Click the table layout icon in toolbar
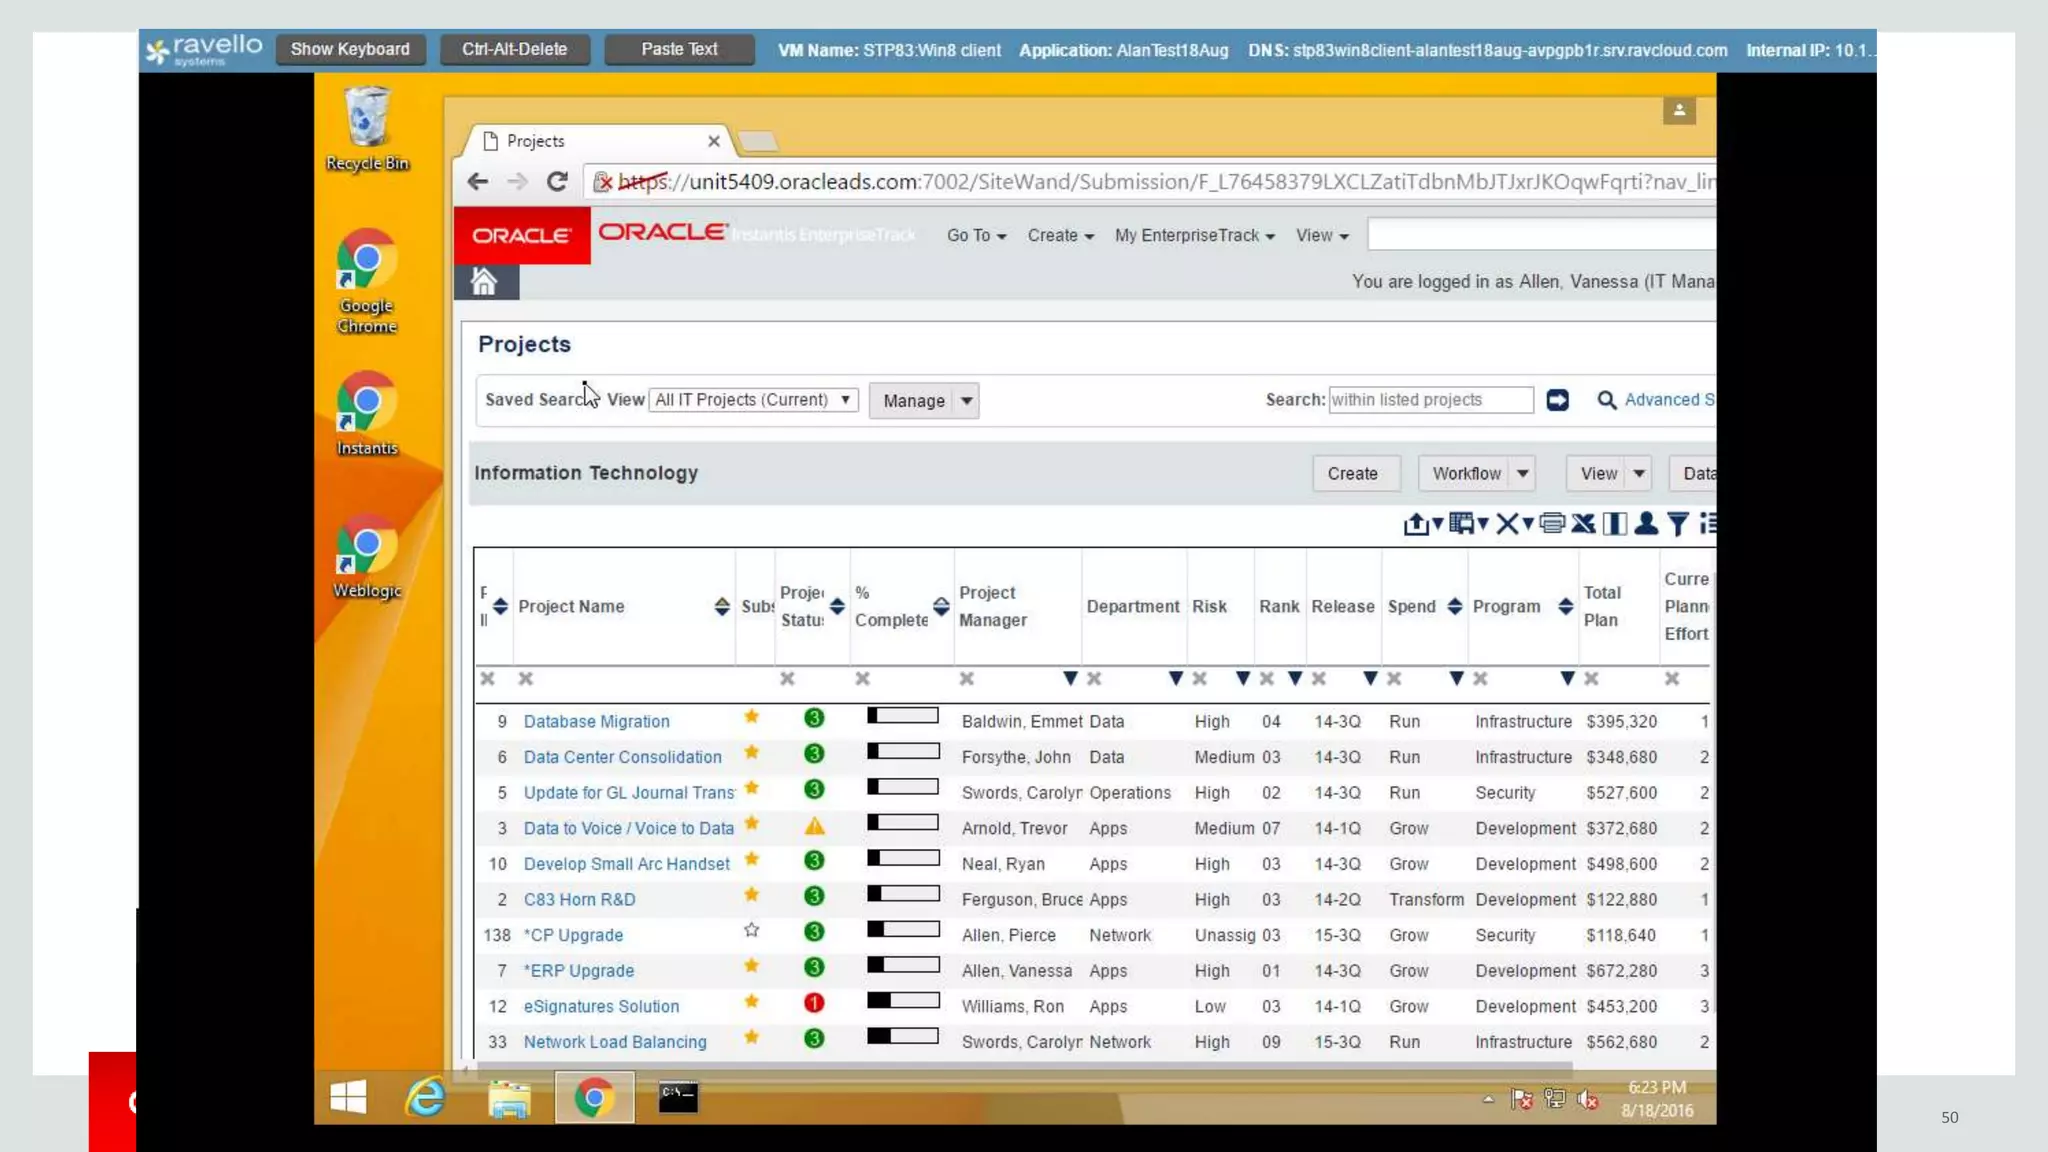This screenshot has width=2048, height=1152. tap(1462, 523)
